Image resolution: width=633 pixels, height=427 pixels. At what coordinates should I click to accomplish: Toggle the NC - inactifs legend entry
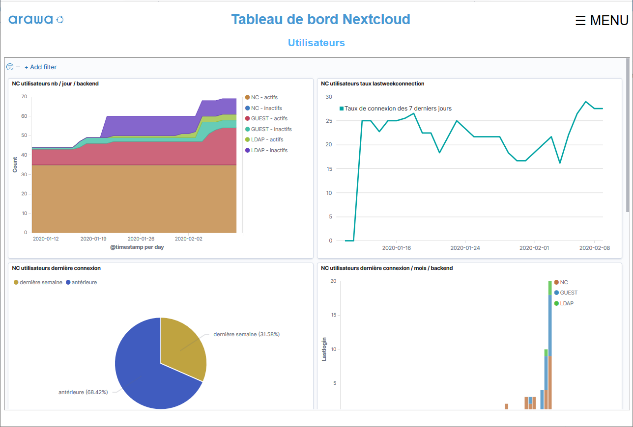click(x=263, y=108)
